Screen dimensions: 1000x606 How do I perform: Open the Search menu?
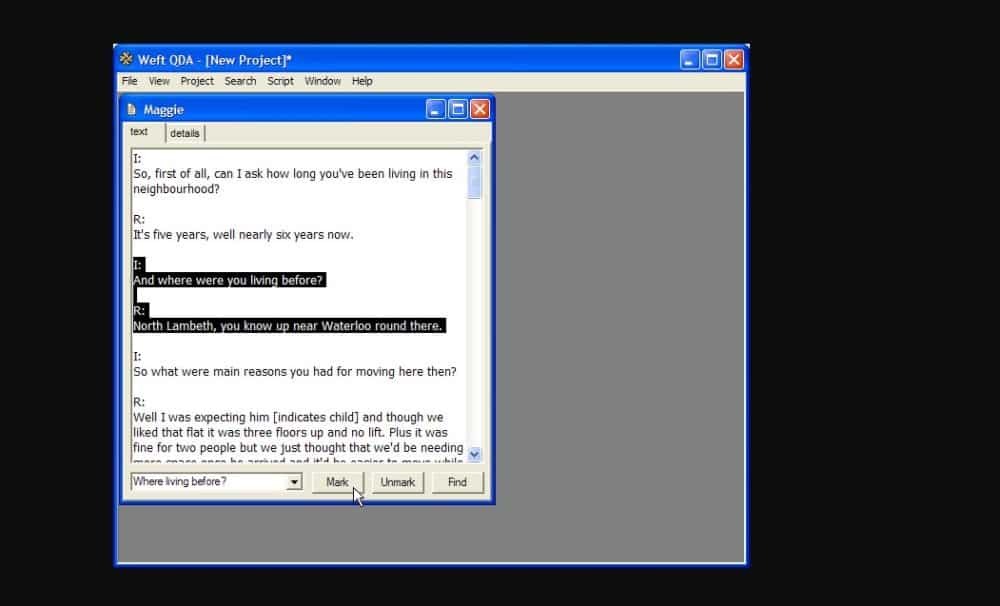coord(240,81)
